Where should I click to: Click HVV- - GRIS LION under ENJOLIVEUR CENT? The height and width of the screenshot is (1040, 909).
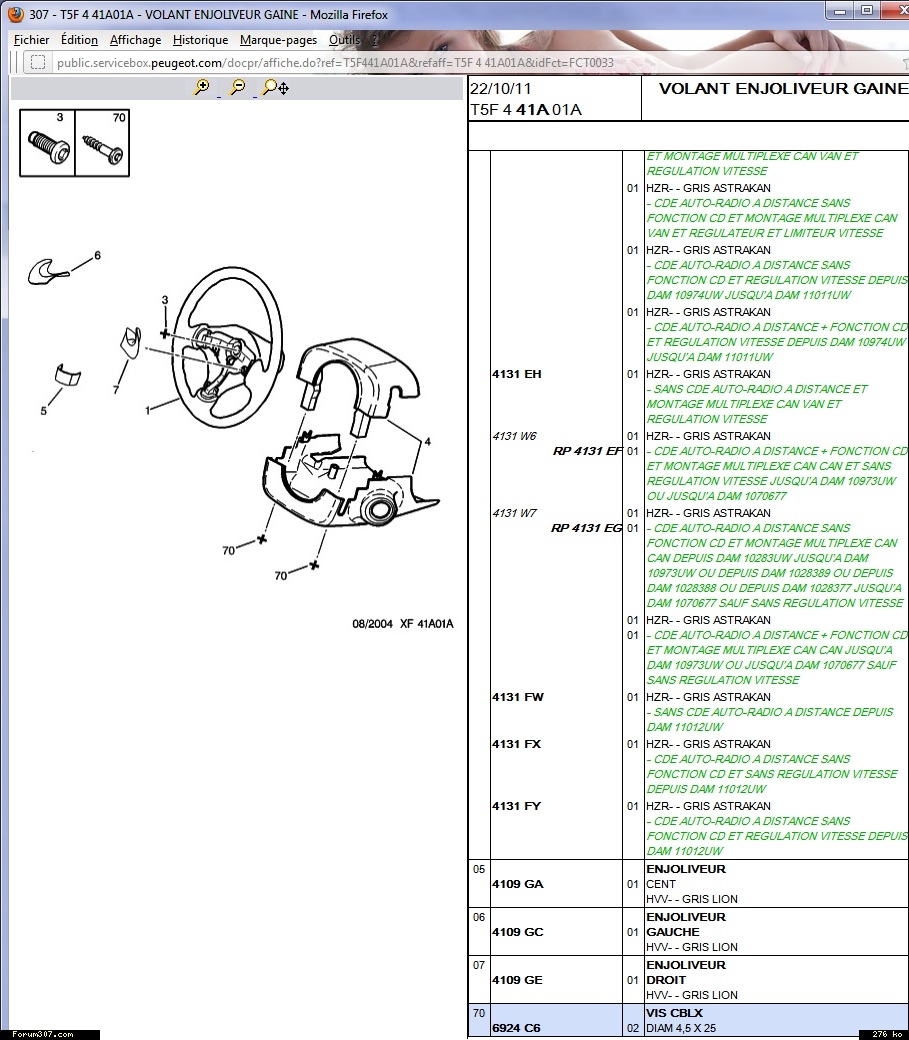(x=691, y=899)
